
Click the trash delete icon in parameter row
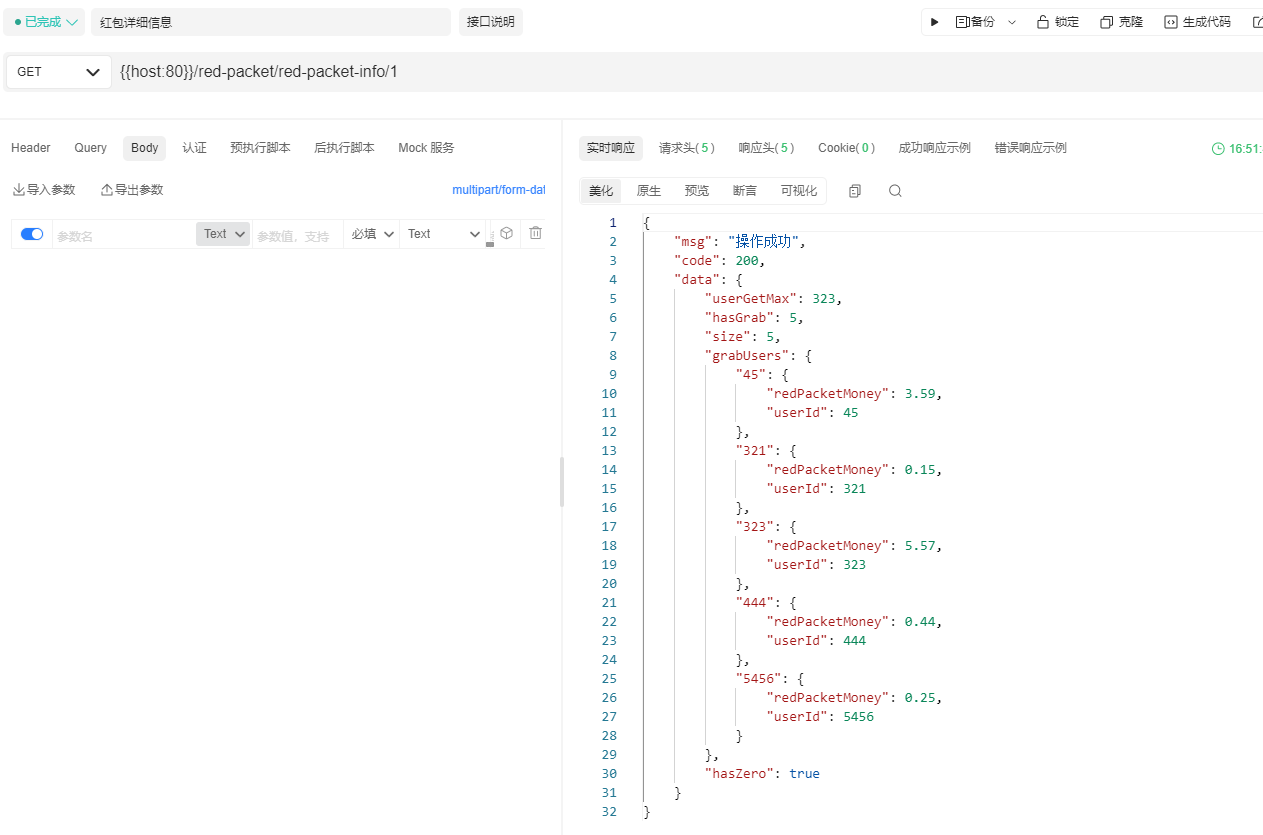pos(536,233)
